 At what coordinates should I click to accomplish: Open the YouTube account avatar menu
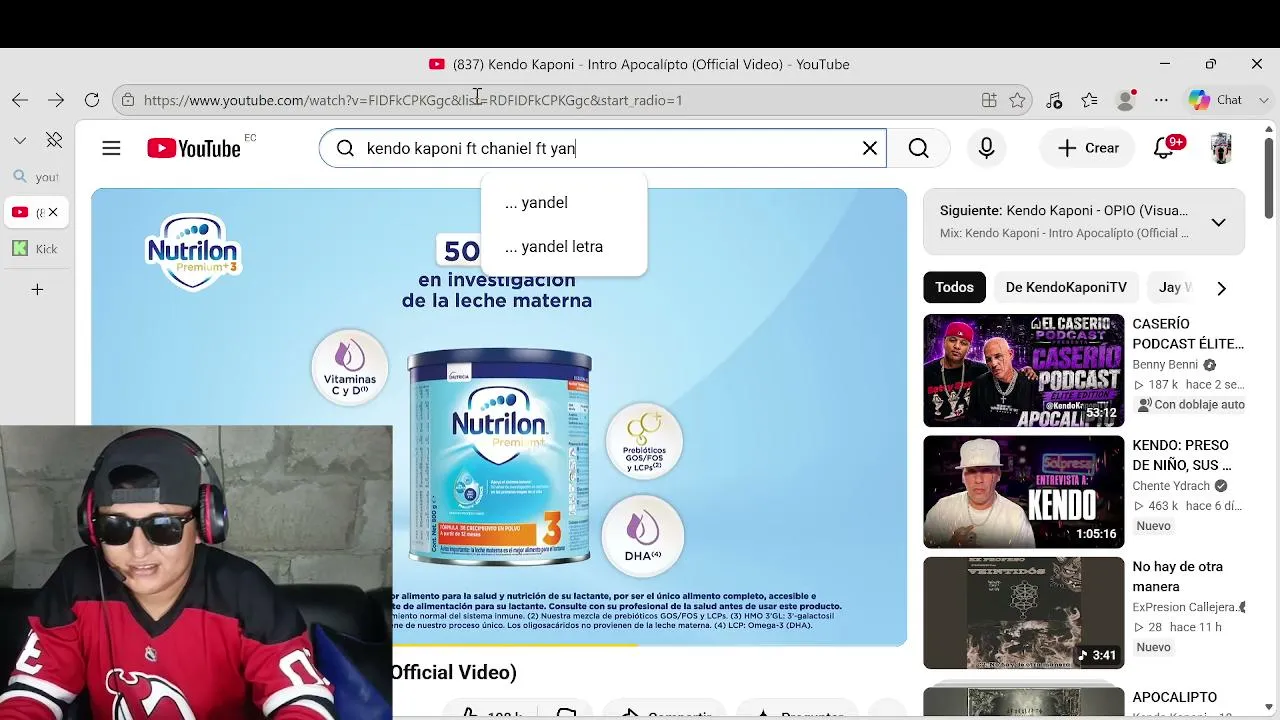[x=1221, y=148]
